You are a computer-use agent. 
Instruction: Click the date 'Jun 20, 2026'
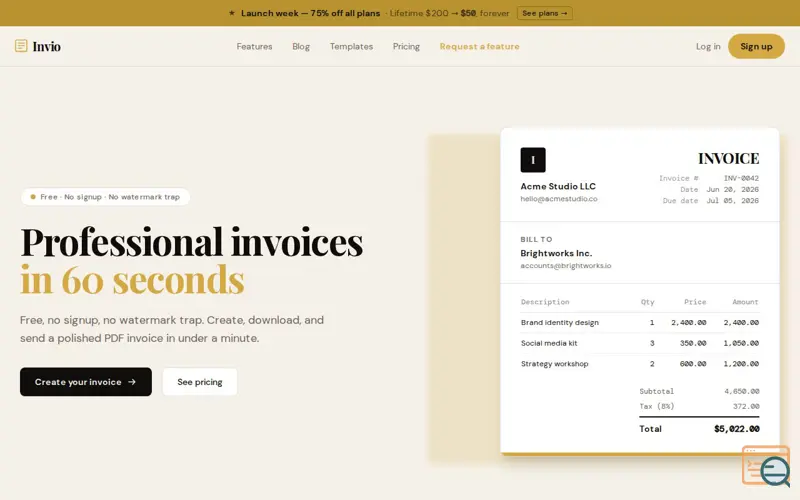point(733,189)
